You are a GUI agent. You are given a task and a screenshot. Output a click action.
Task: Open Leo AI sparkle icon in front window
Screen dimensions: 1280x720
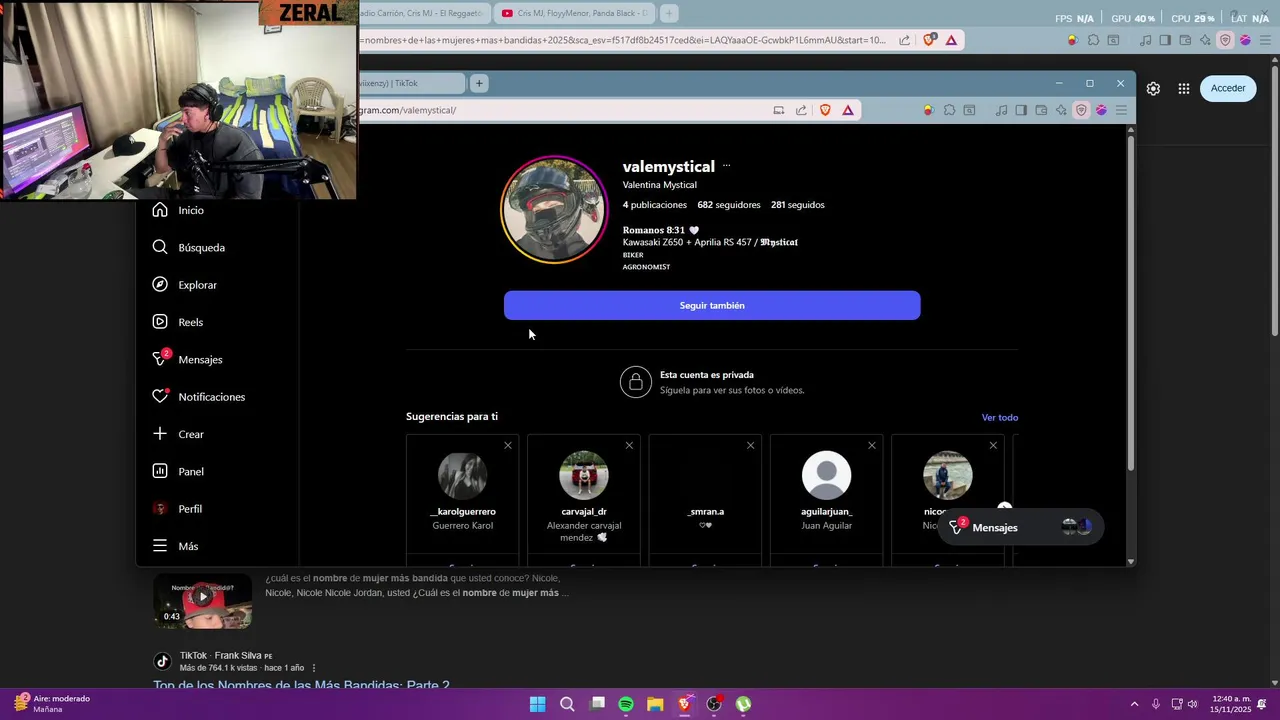1061,110
